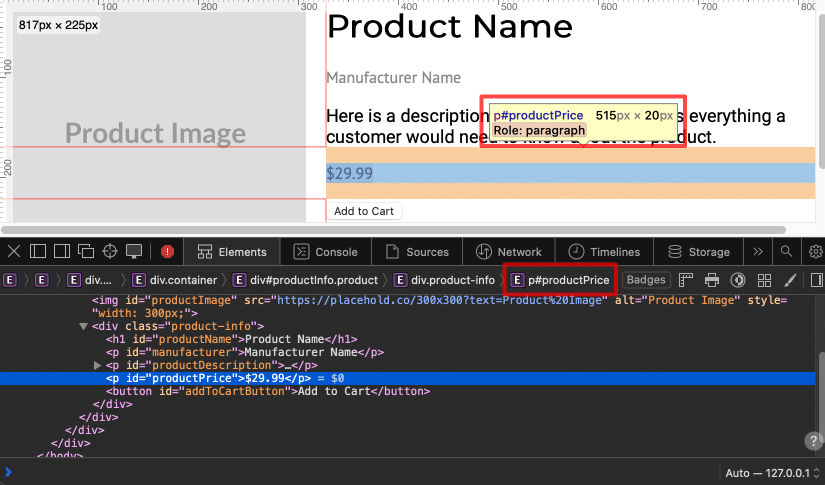Screen dimensions: 825x485
Task: Open the Network tab
Action: (508, 252)
